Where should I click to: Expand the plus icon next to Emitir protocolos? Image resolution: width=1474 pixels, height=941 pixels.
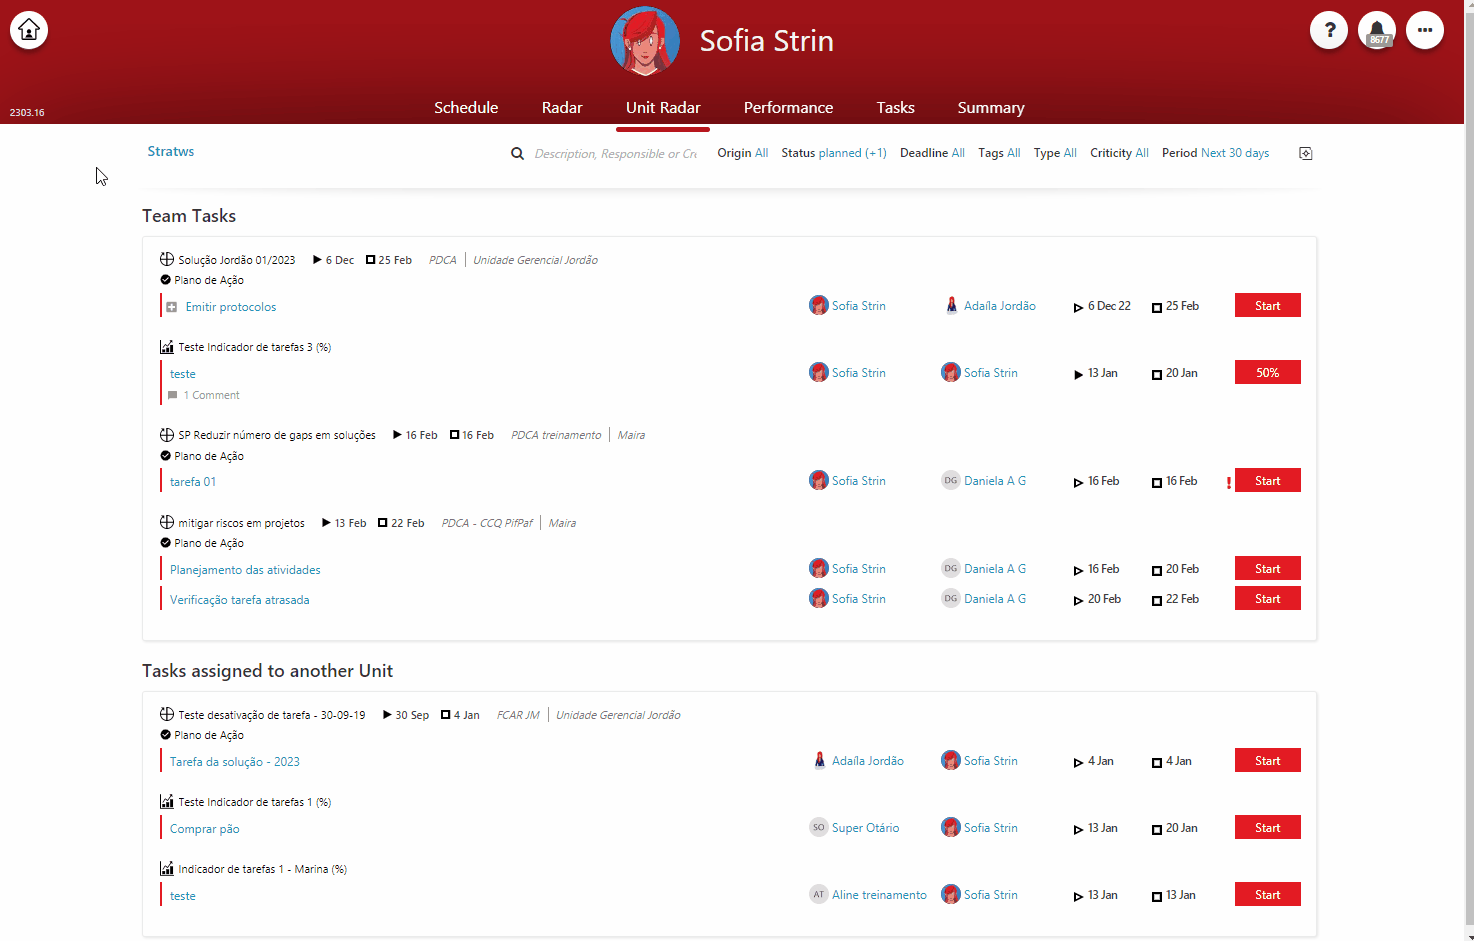[172, 307]
